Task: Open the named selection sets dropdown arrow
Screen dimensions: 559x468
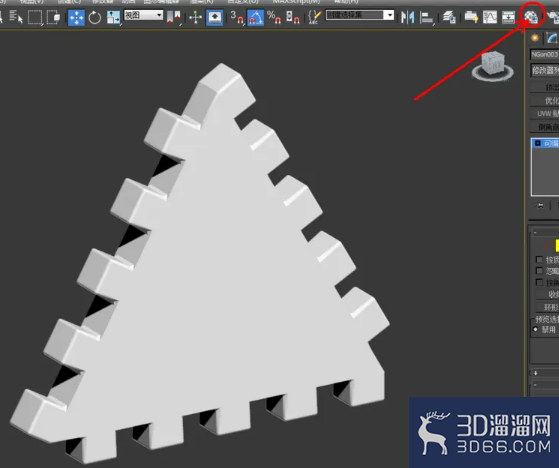Action: [x=389, y=15]
